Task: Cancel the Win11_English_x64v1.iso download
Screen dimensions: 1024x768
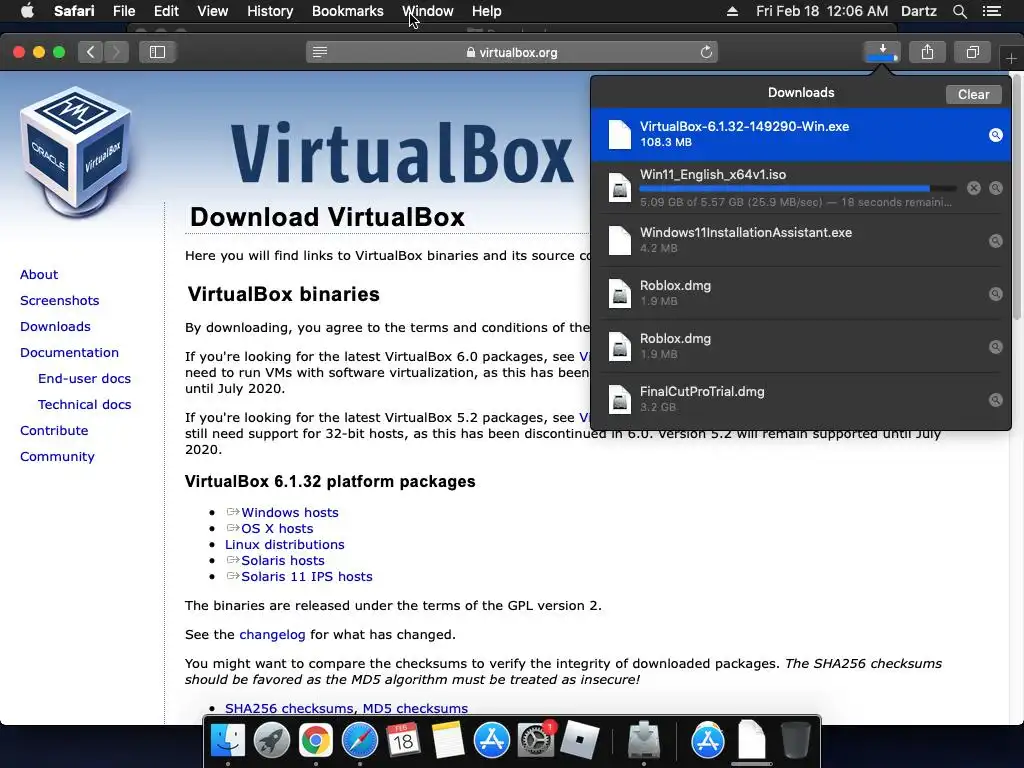Action: click(974, 188)
